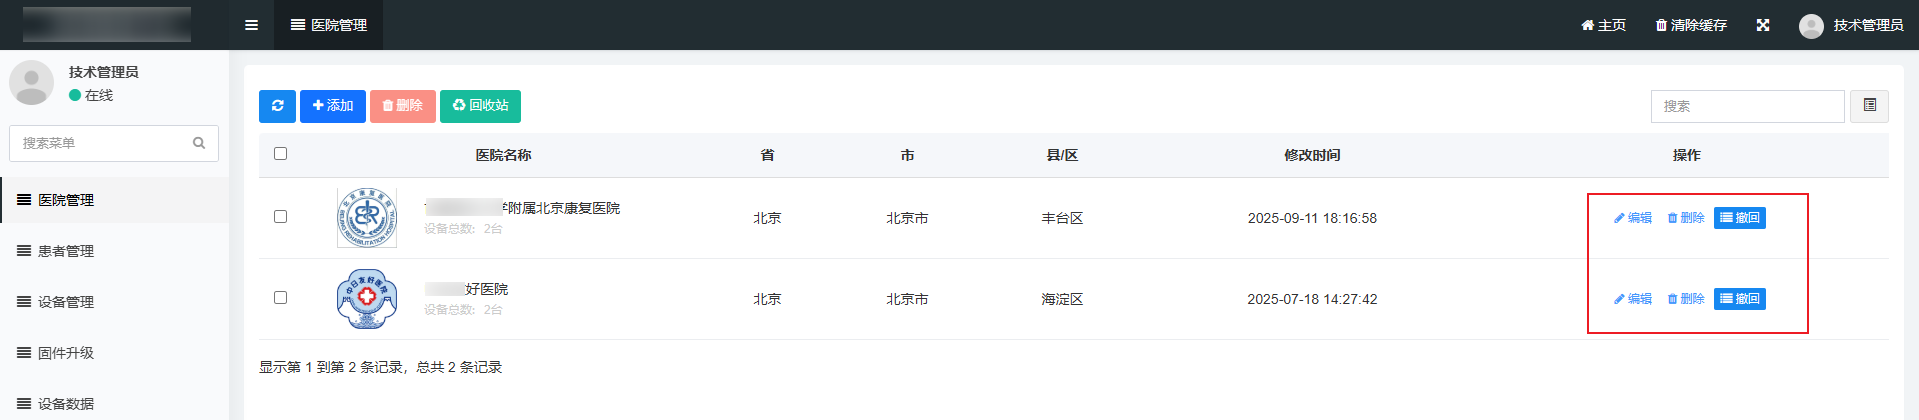Click the 操作 column header
The height and width of the screenshot is (420, 1919).
[x=1686, y=155]
